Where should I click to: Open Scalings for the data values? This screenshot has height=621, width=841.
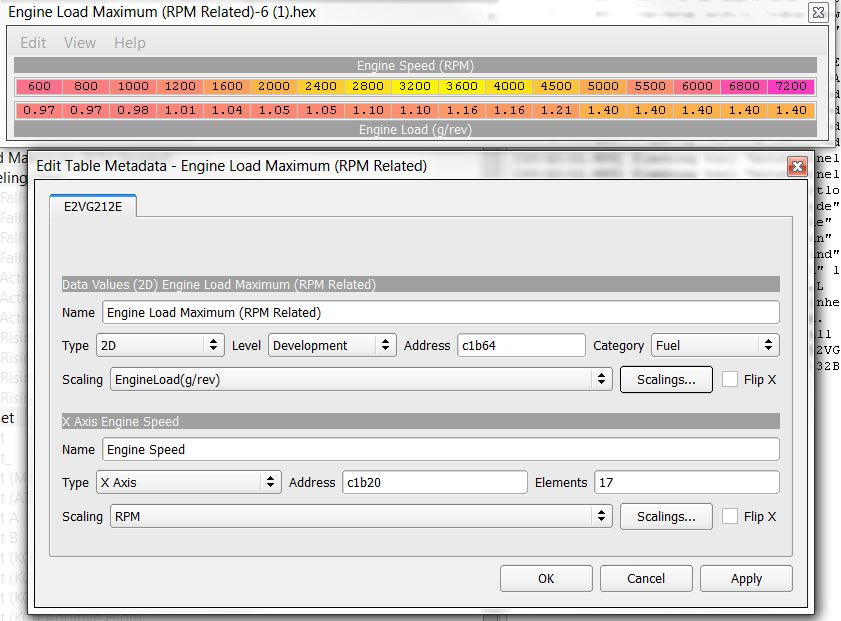click(x=666, y=379)
